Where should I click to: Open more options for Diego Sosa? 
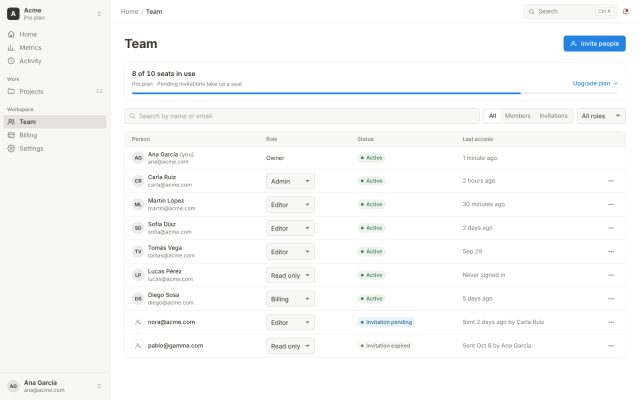(x=611, y=299)
